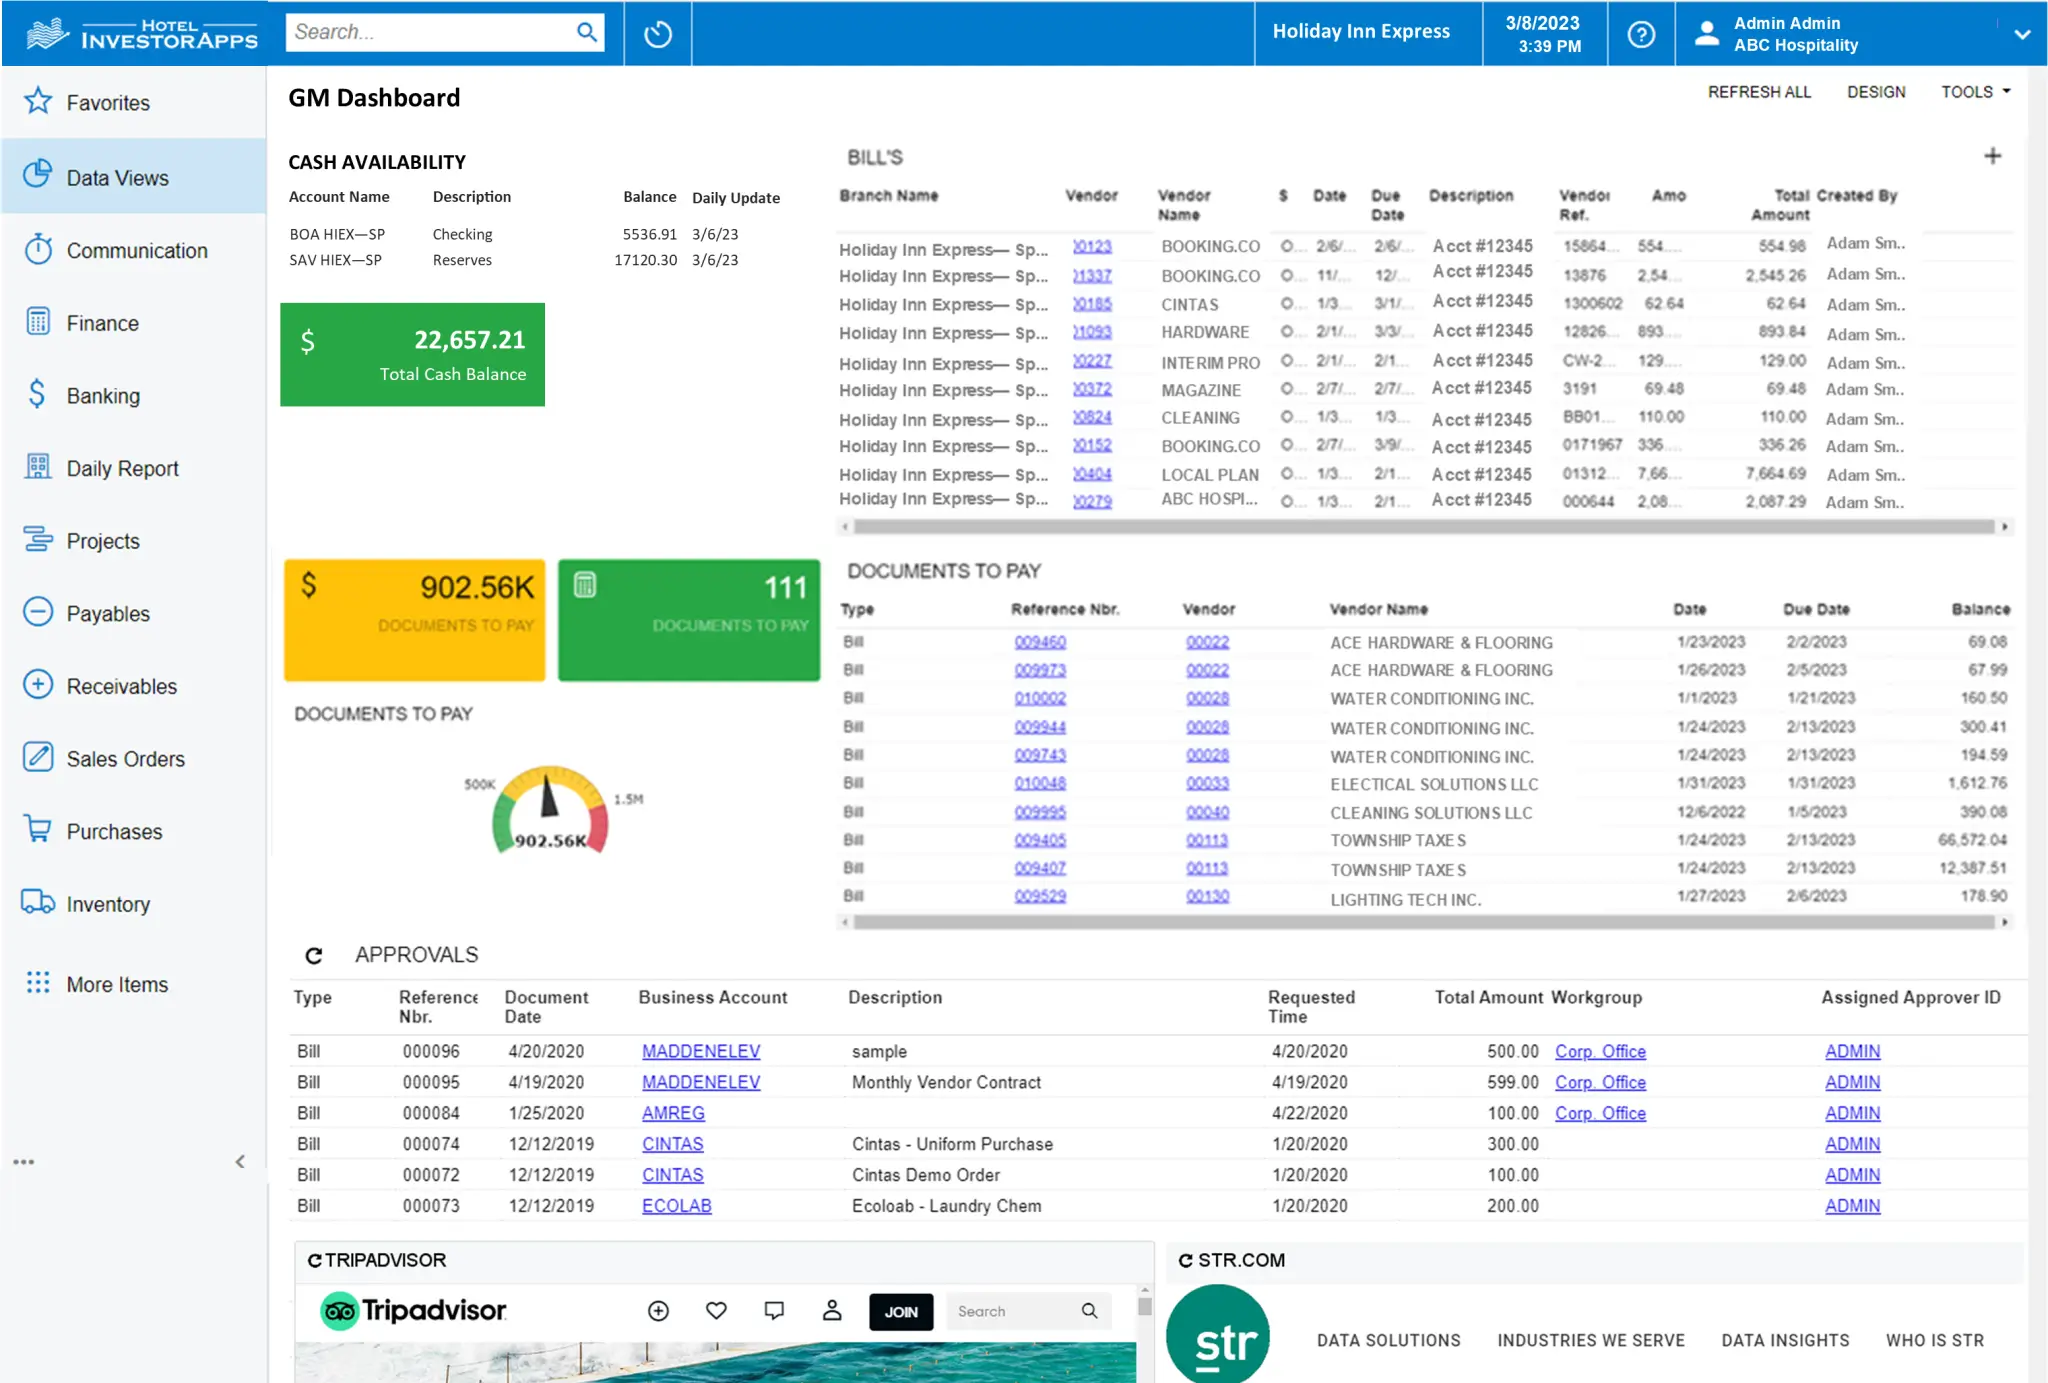Open Data Views pie chart icon
The width and height of the screenshot is (2048, 1383).
point(38,174)
